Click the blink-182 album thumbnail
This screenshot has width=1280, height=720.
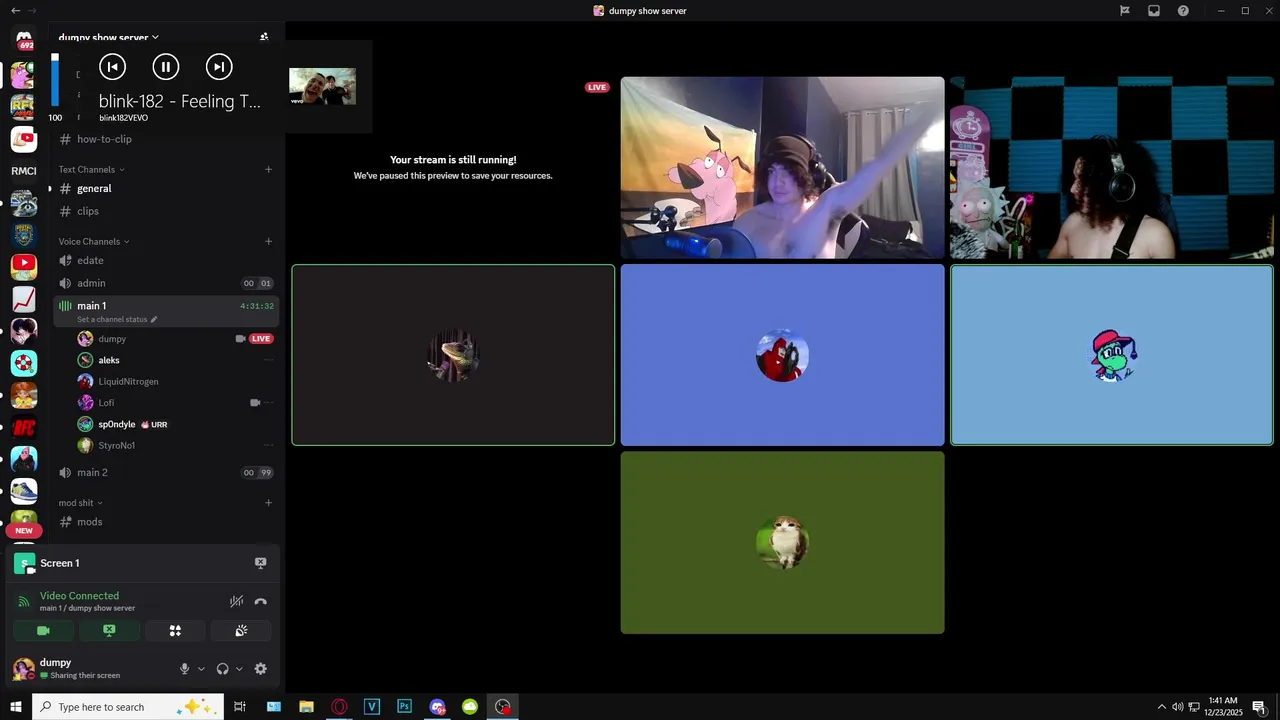322,86
